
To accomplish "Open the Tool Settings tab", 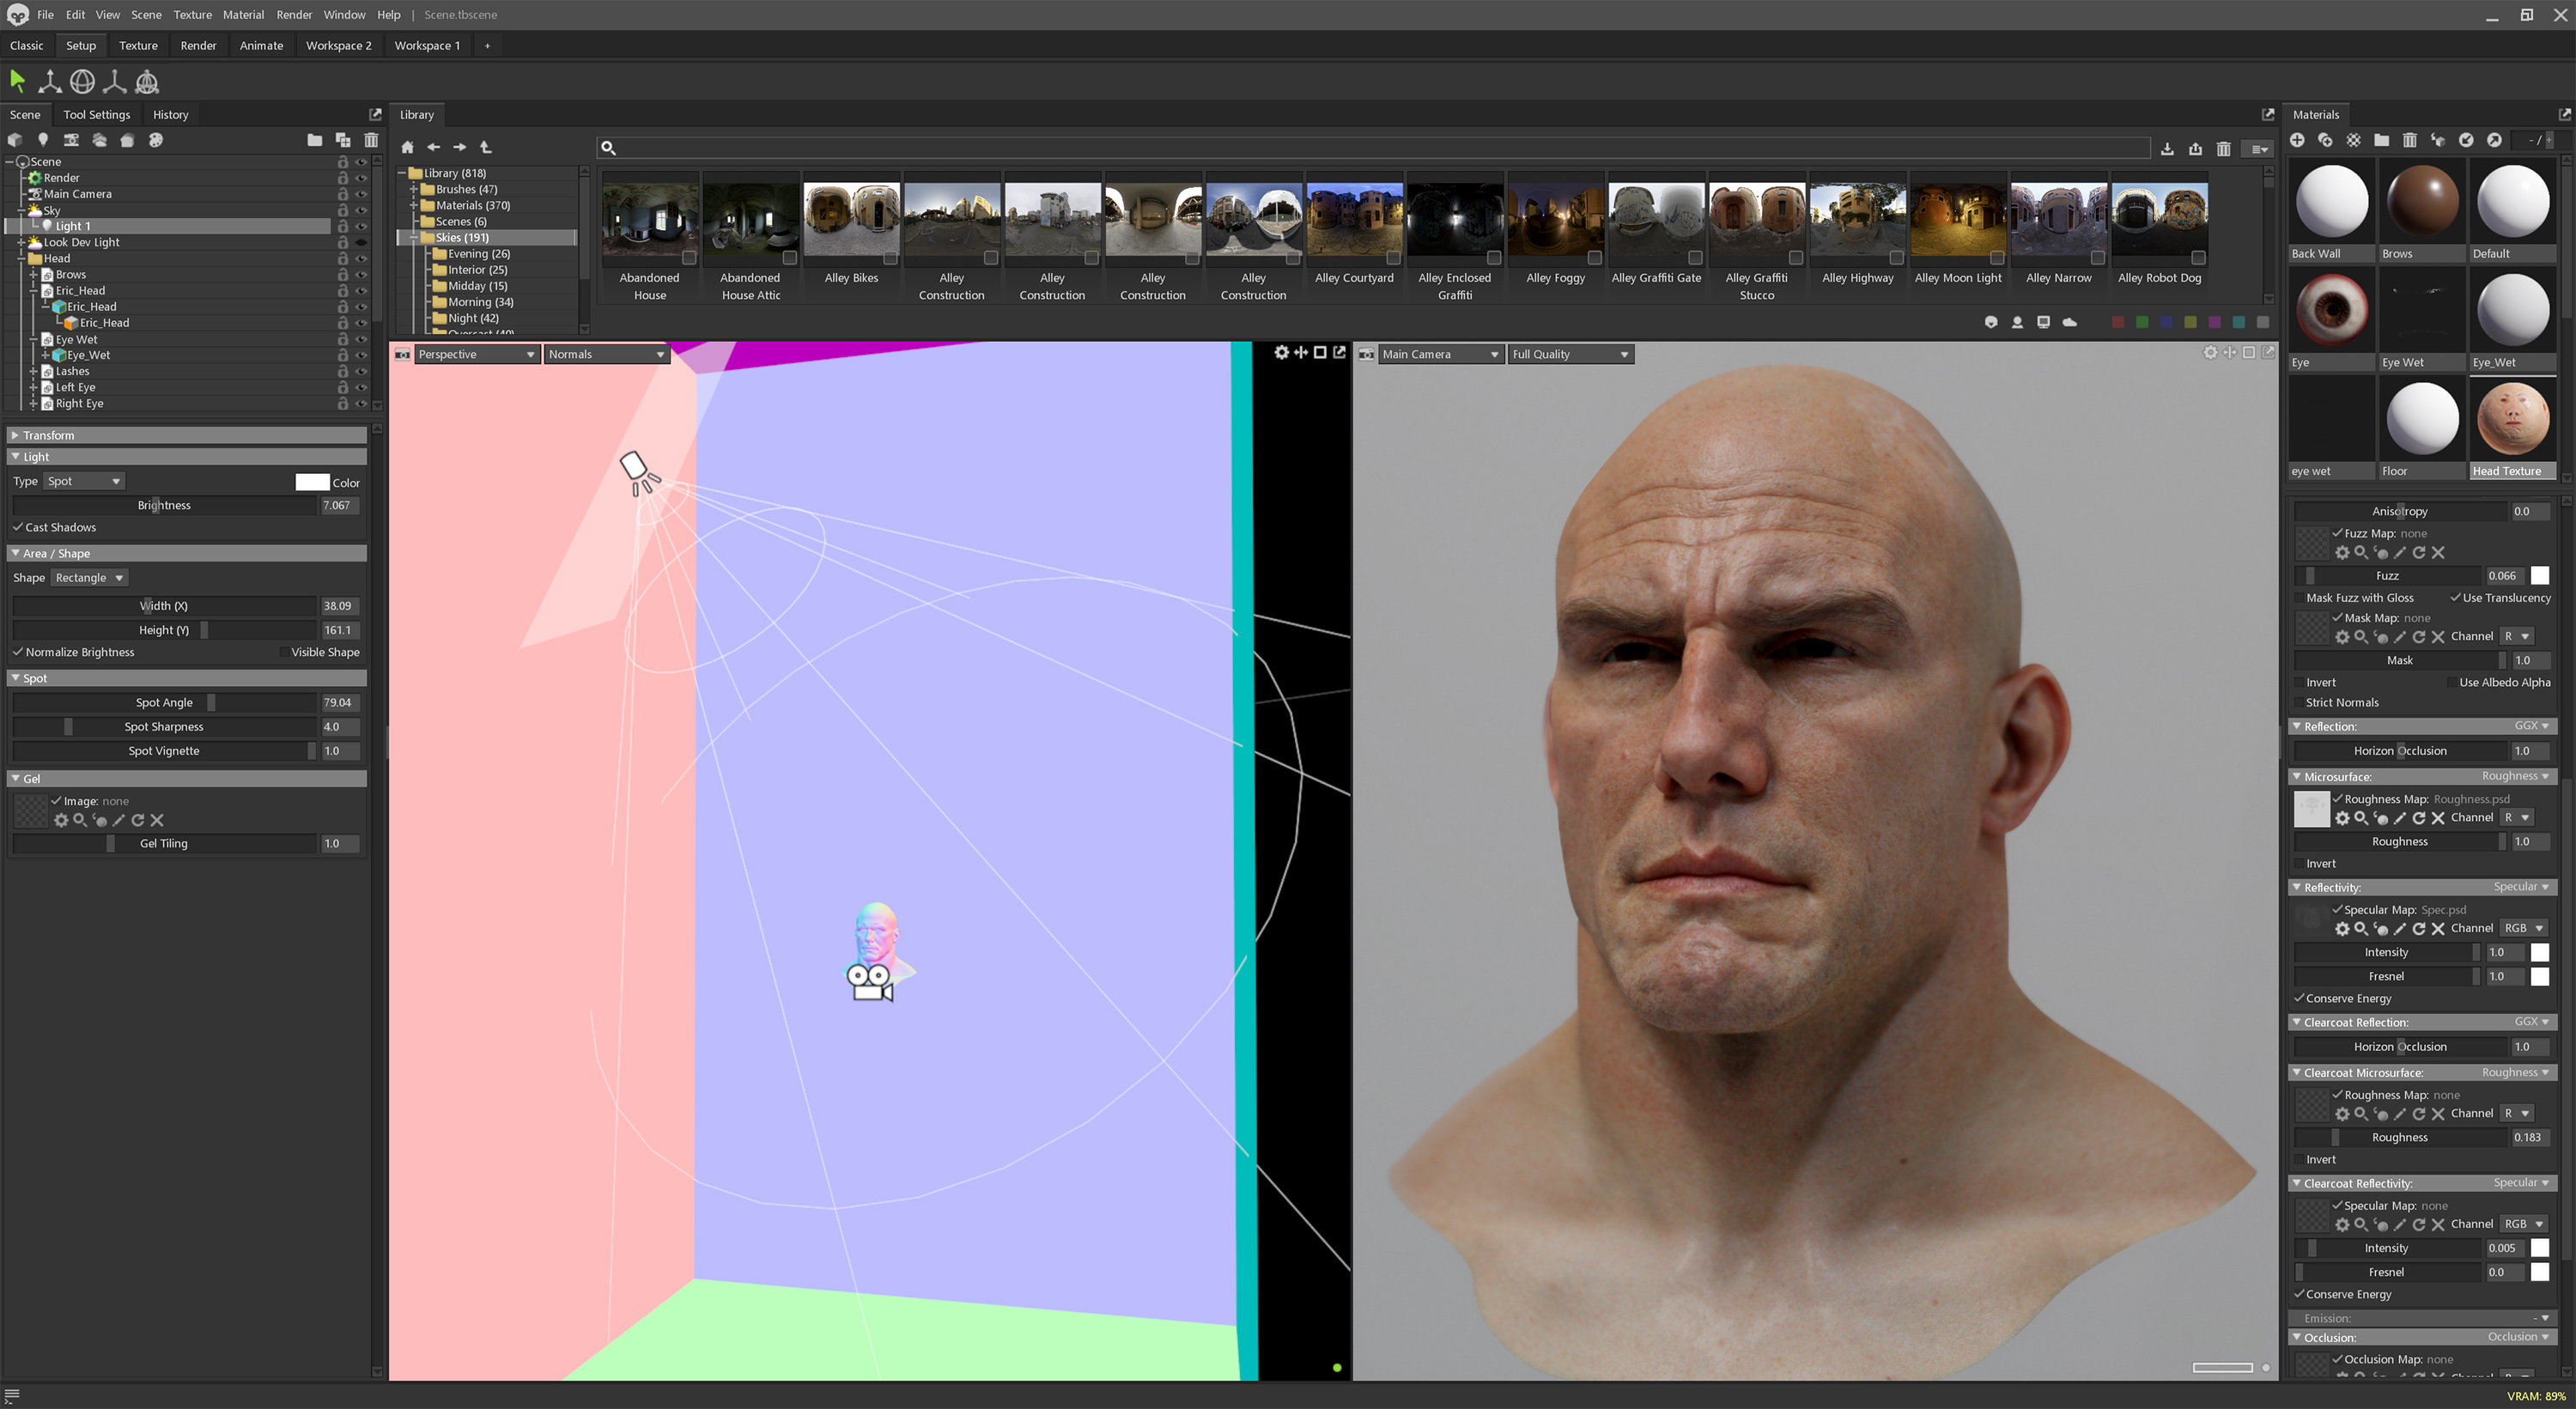I will tap(96, 115).
